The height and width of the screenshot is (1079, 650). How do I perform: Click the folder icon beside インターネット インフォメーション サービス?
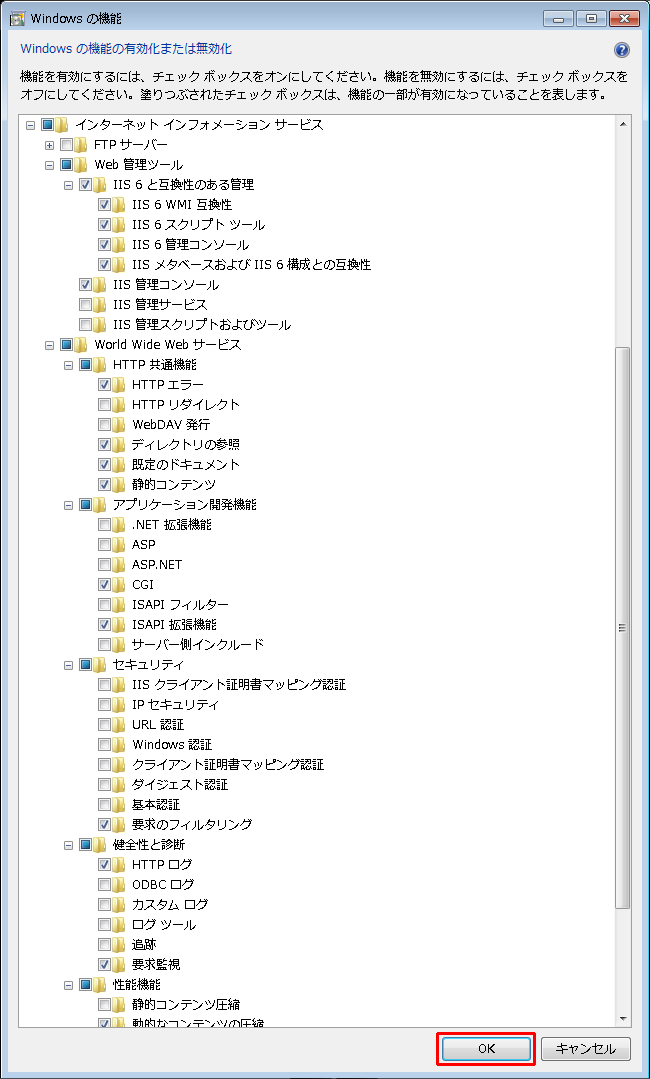pyautogui.click(x=62, y=125)
